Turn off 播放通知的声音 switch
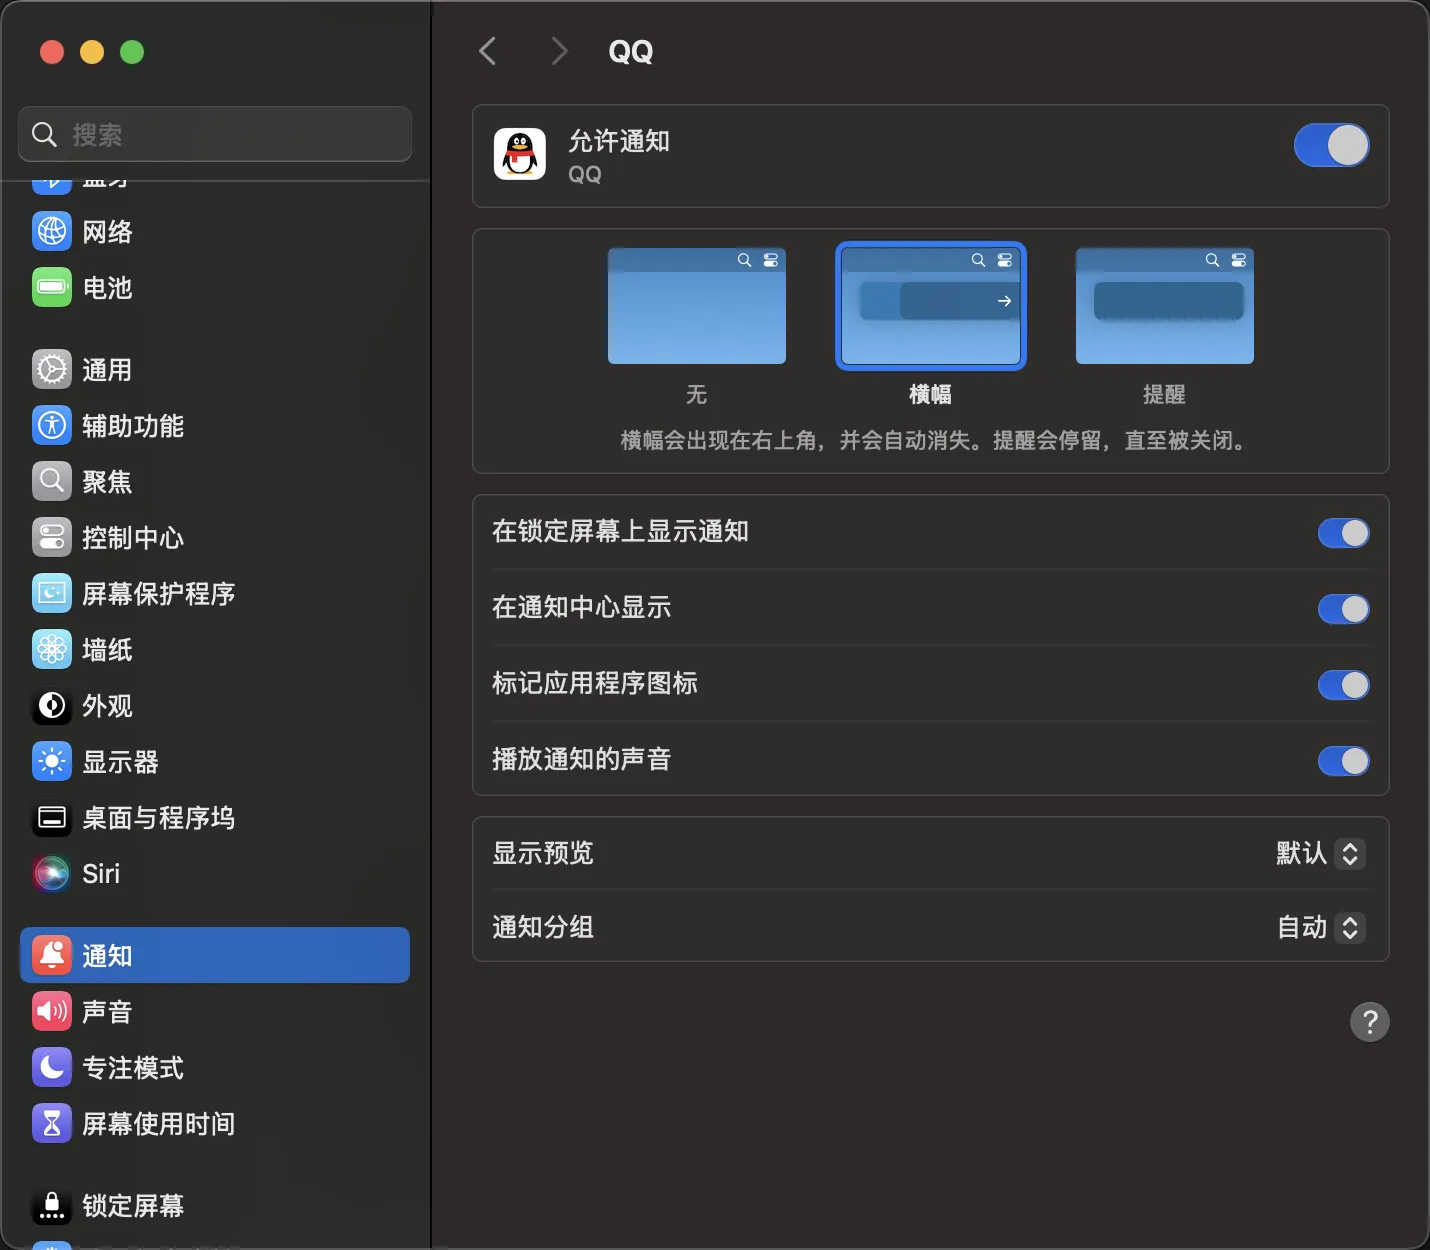 (x=1343, y=761)
